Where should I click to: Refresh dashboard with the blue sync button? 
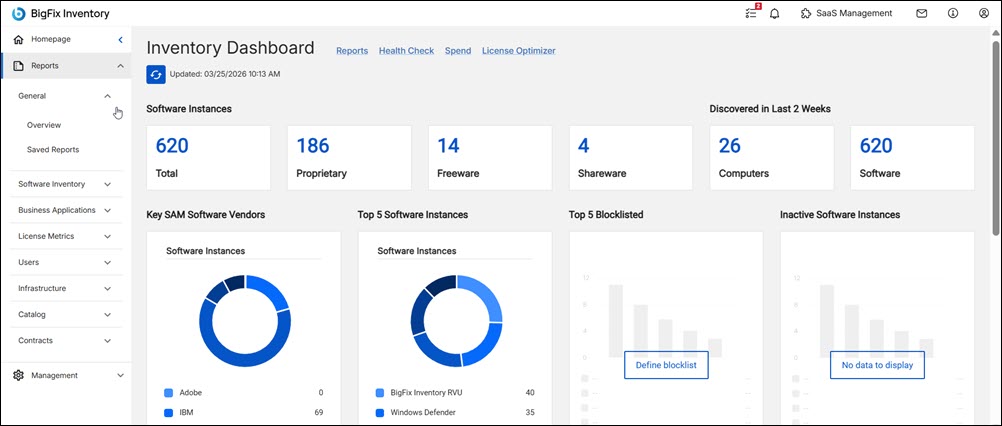click(x=156, y=74)
